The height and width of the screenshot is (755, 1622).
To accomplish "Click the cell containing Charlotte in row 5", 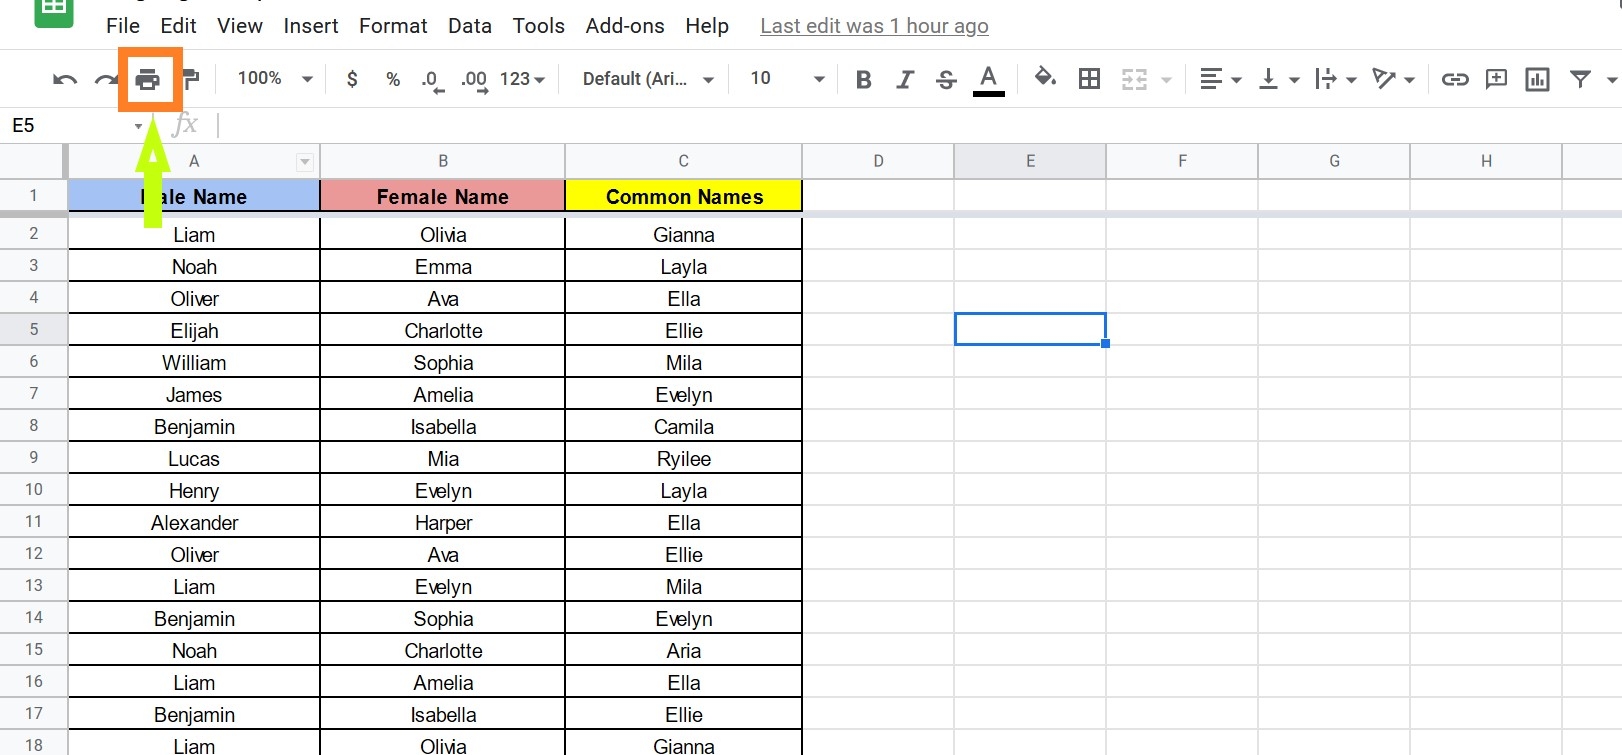I will [443, 331].
